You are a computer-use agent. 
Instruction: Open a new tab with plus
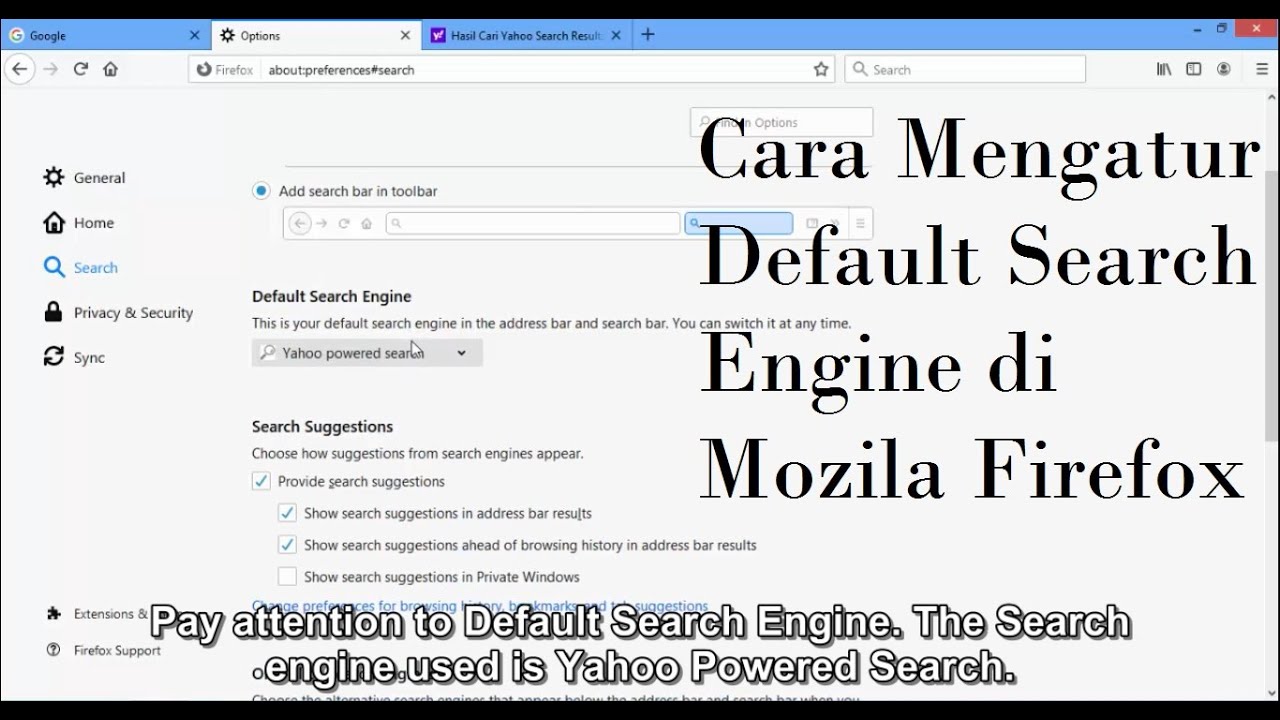tap(648, 35)
